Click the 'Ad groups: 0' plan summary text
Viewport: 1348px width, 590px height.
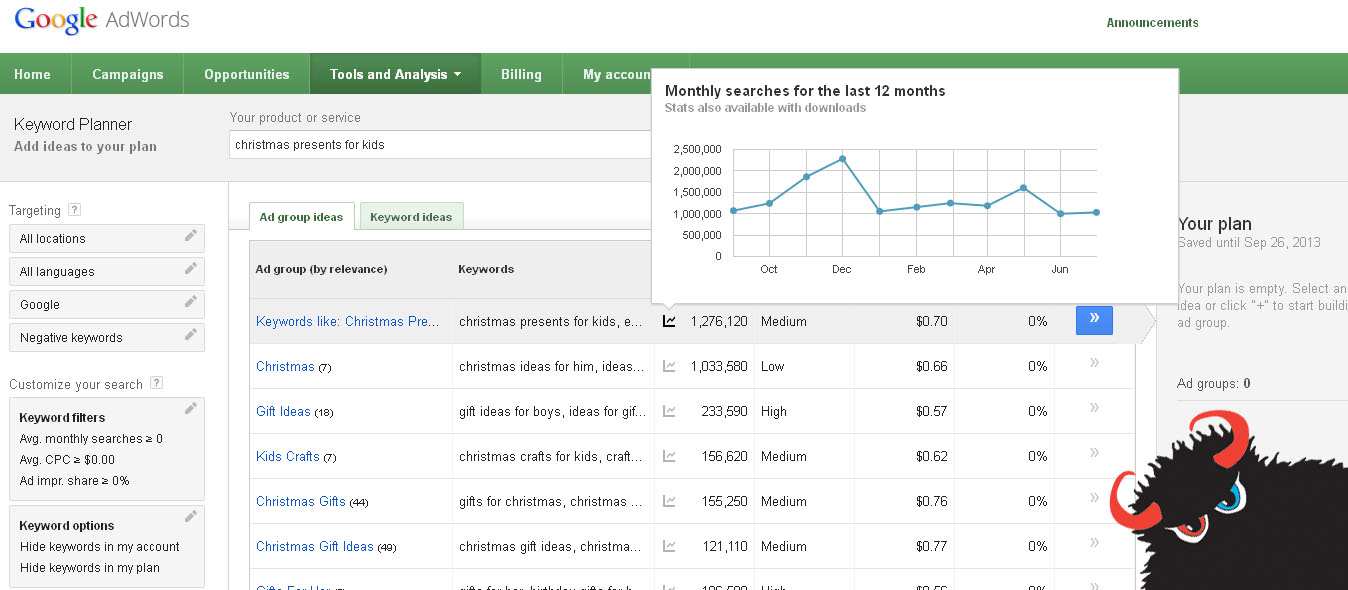coord(1214,384)
